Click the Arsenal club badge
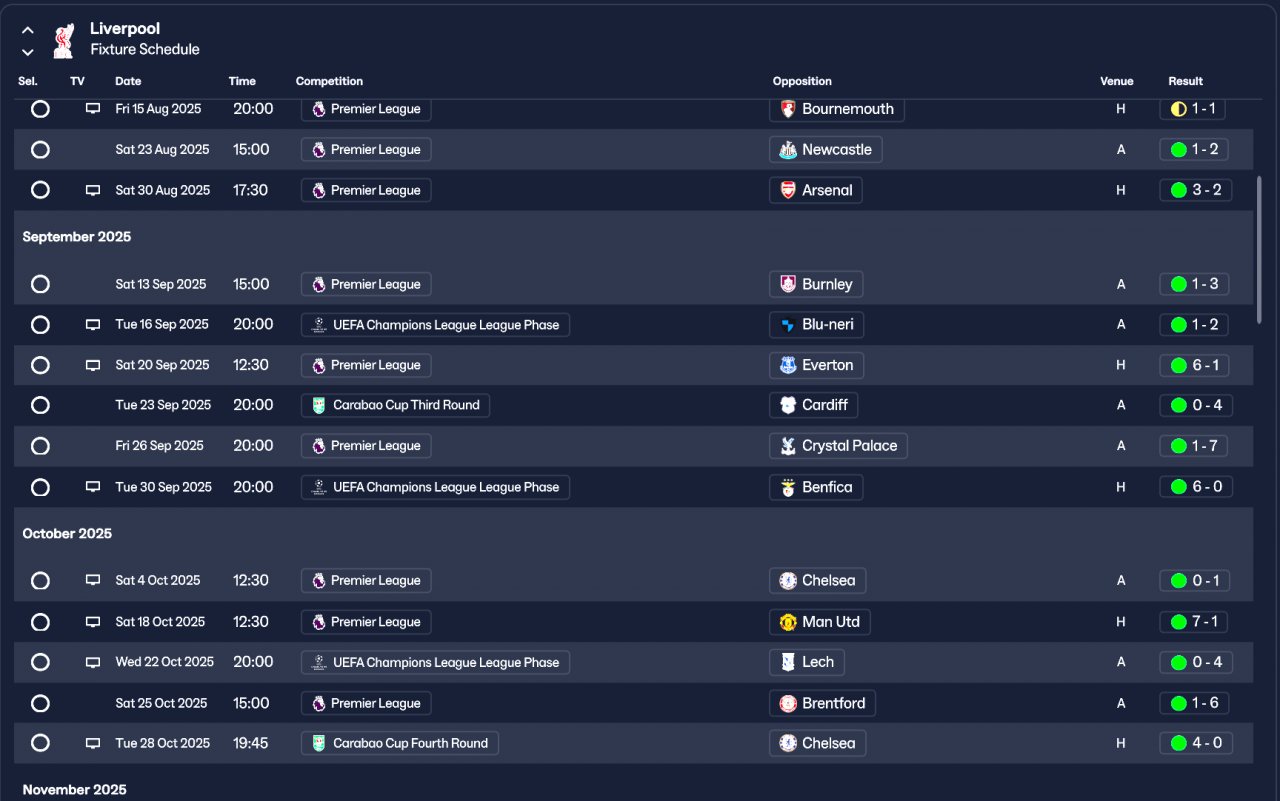 [788, 190]
